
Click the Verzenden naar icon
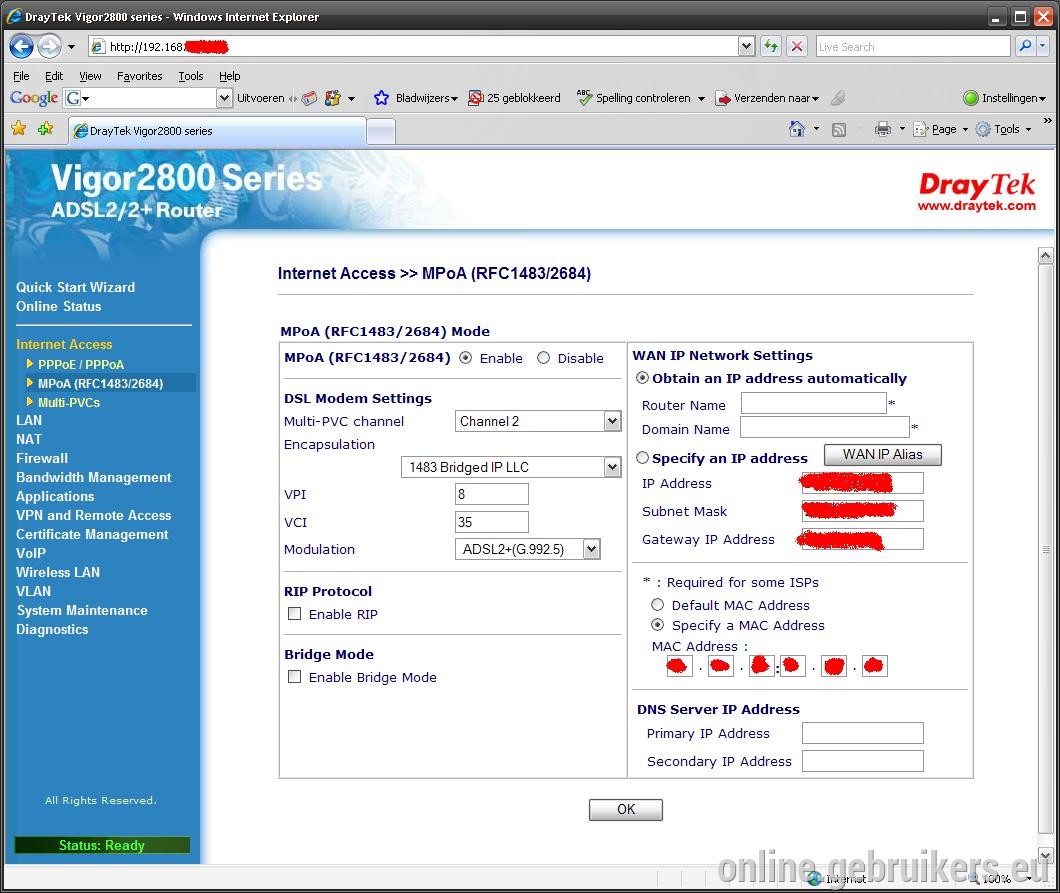tap(723, 99)
